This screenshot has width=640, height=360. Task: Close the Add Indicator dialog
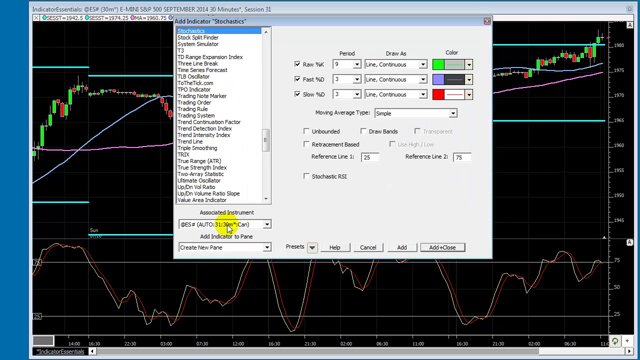pyautogui.click(x=487, y=21)
